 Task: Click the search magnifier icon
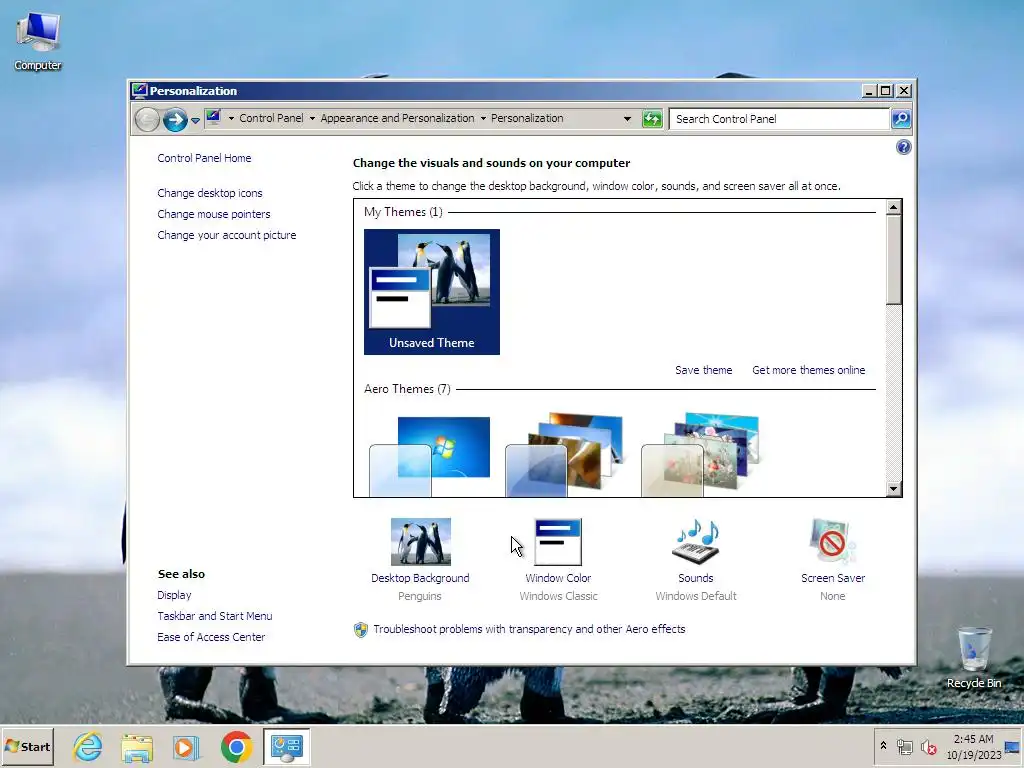tap(901, 119)
